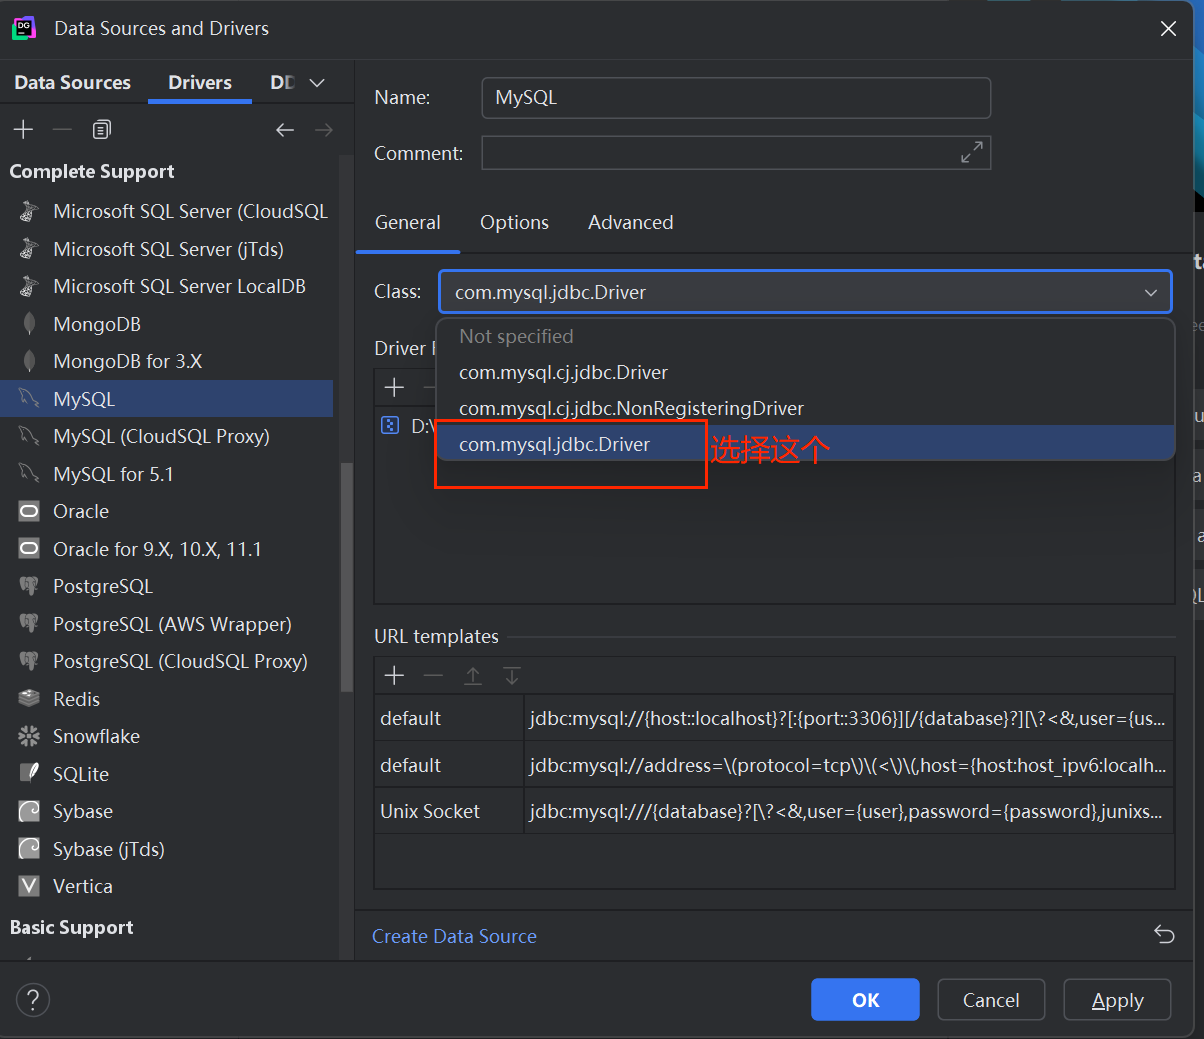Select the Oracle driver
The width and height of the screenshot is (1204, 1039).
(166, 511)
